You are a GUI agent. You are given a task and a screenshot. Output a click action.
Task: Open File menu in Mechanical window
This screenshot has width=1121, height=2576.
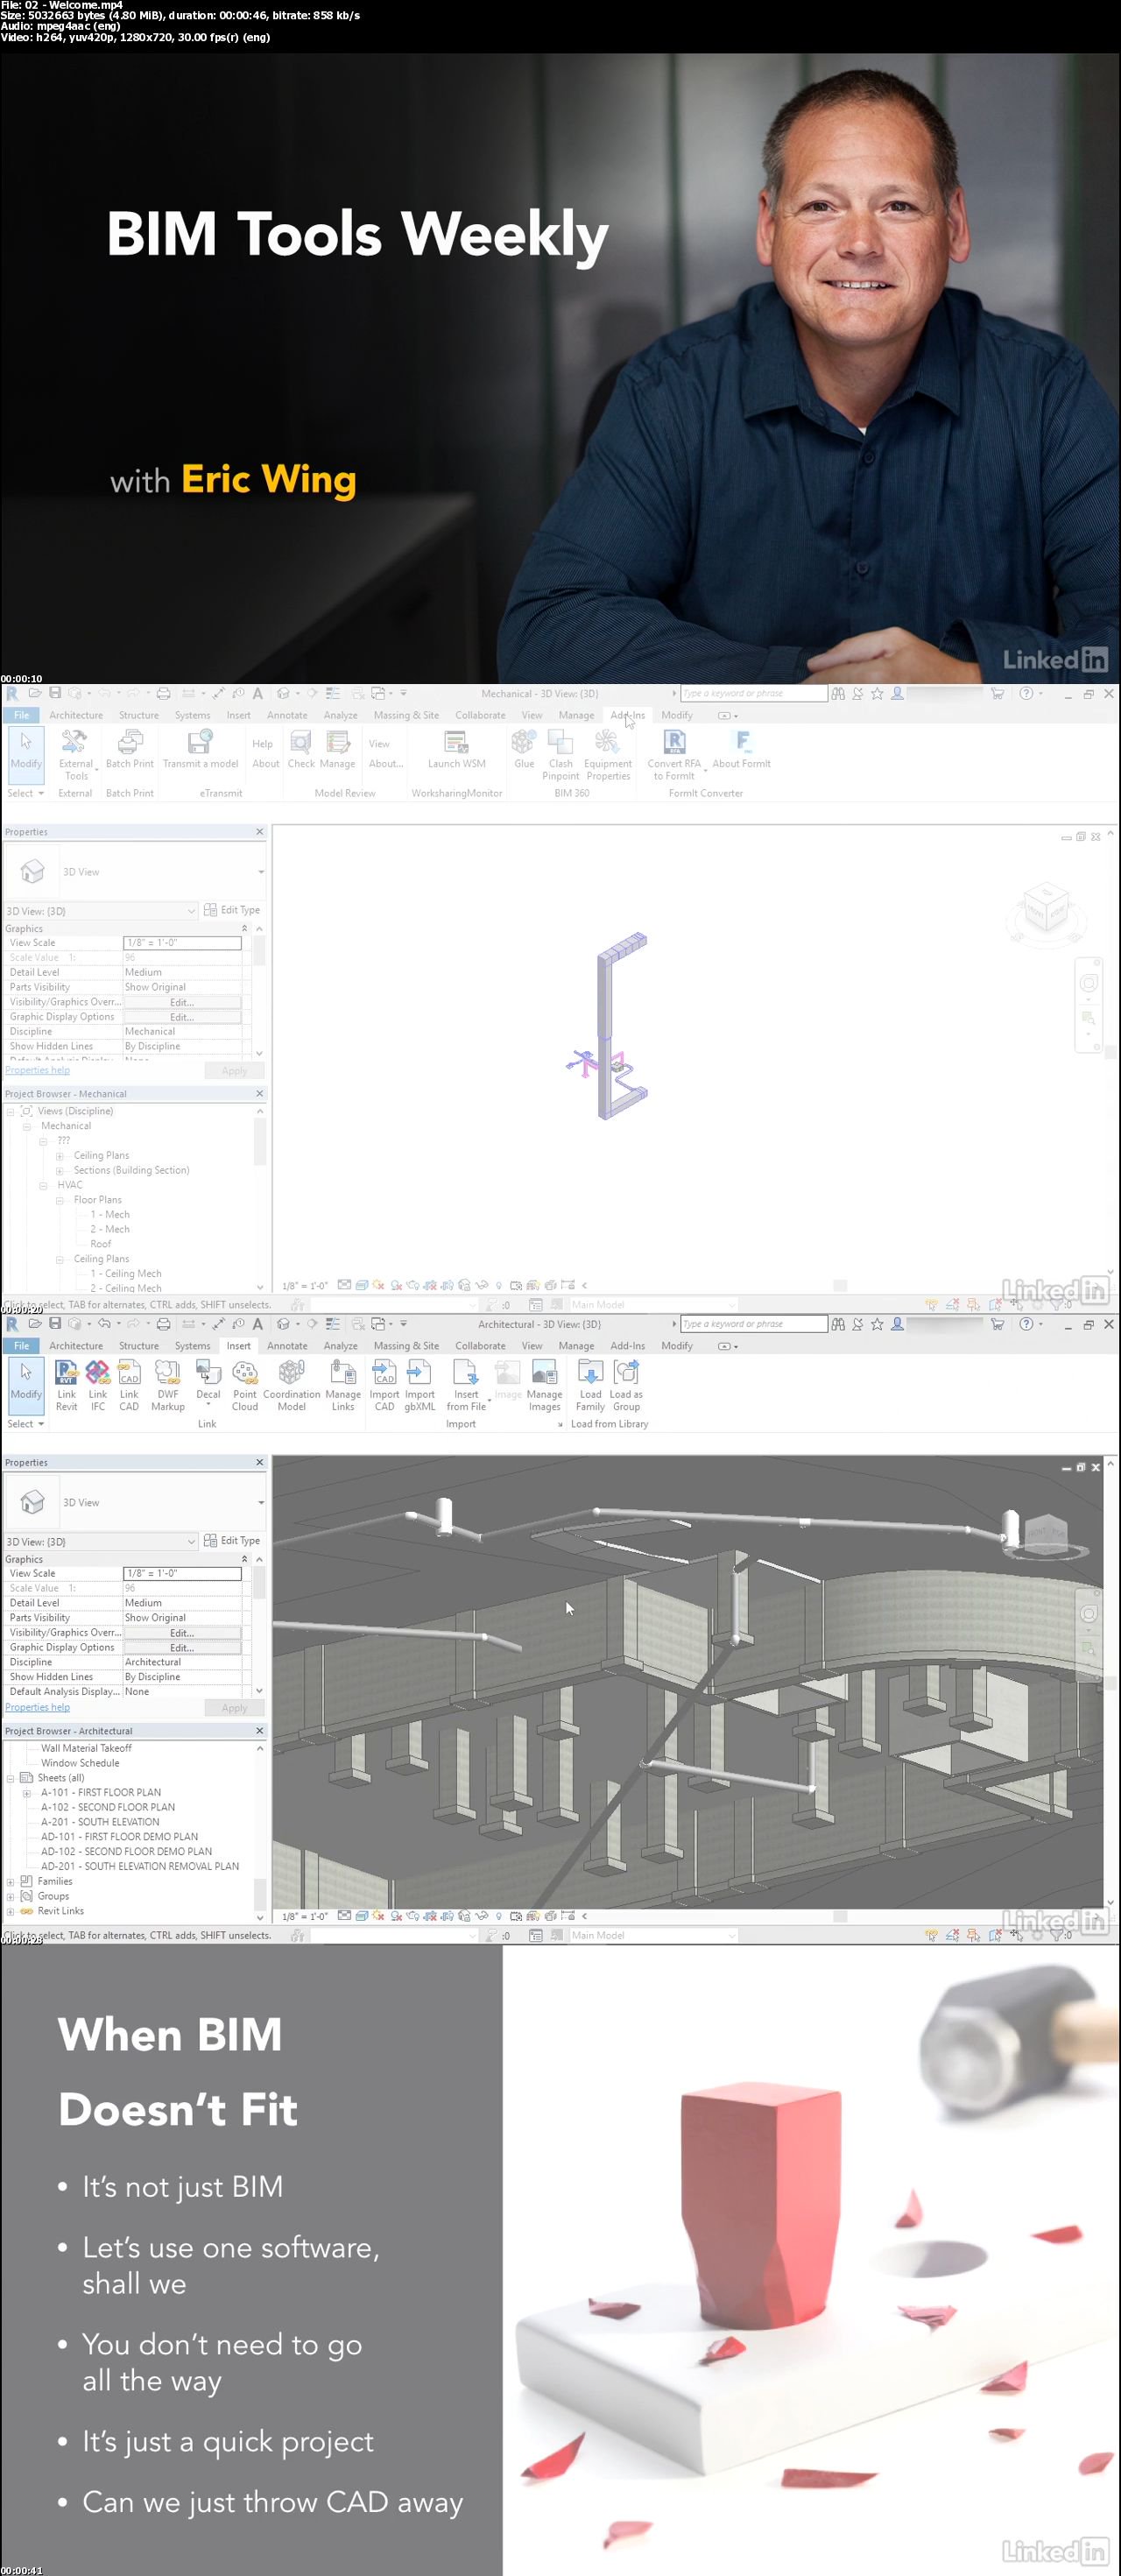[x=21, y=716]
